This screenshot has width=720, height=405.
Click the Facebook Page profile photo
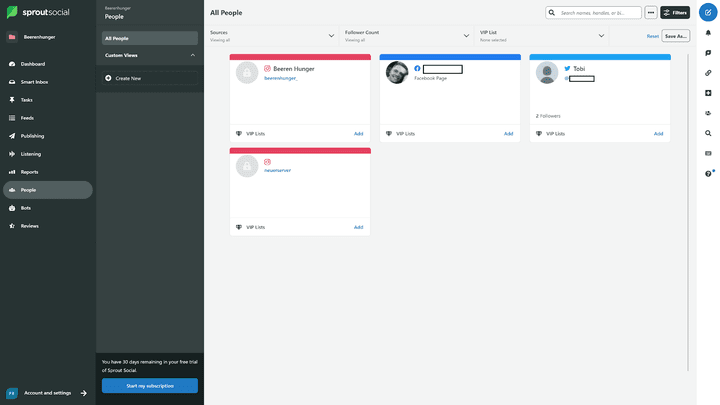[x=397, y=73]
